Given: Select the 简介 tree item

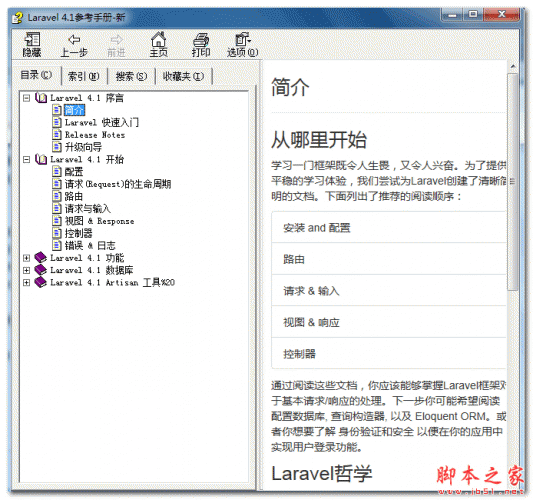Looking at the screenshot, I should [74, 110].
